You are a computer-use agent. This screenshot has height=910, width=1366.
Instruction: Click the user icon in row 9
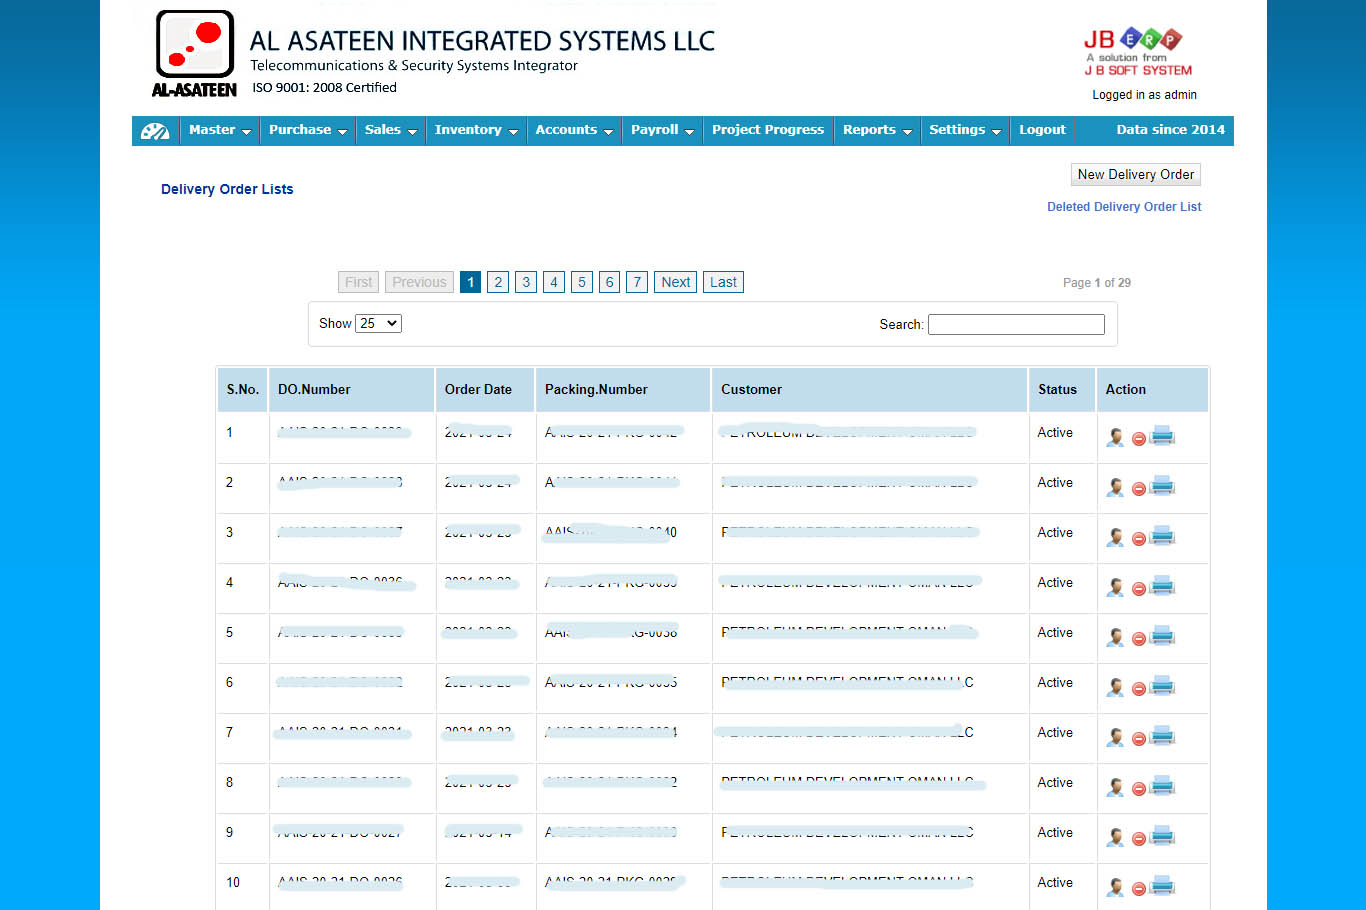coord(1115,837)
